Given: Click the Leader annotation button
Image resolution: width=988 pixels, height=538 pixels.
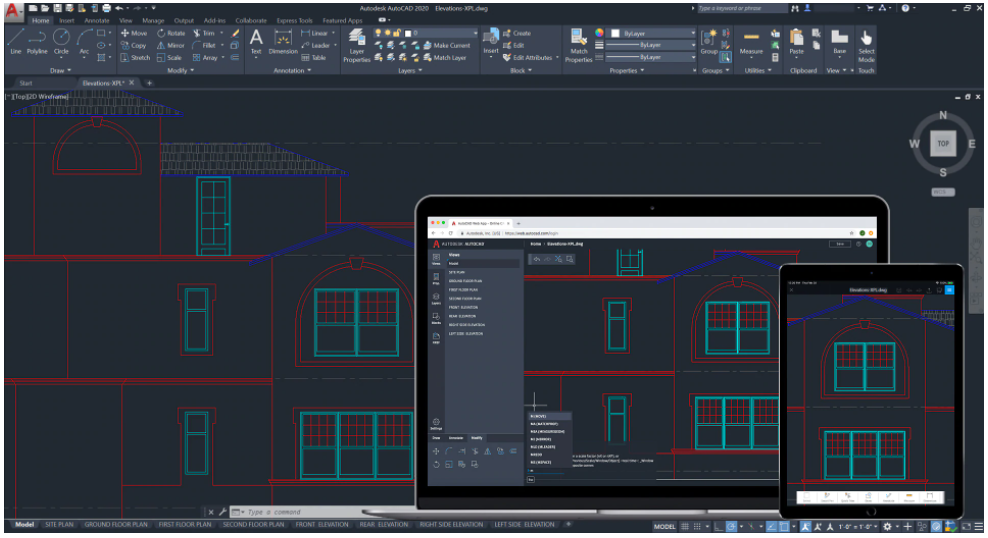Looking at the screenshot, I should [x=316, y=45].
